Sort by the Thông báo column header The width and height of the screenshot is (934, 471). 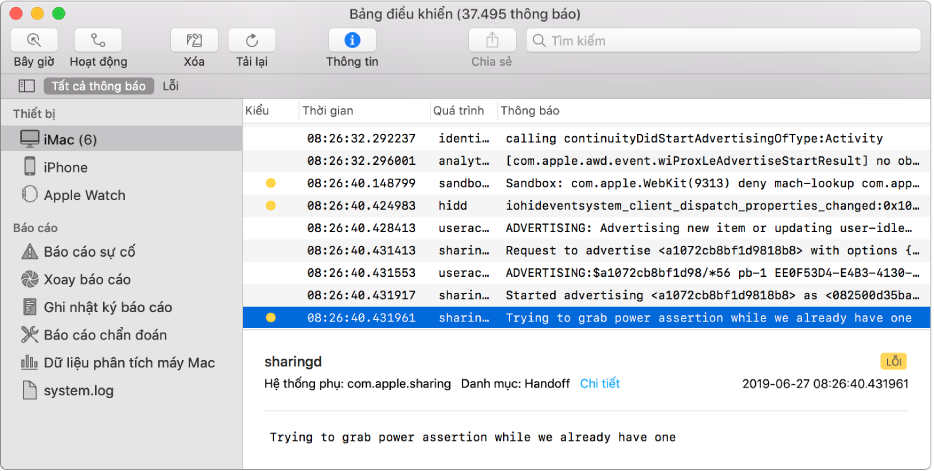point(530,110)
